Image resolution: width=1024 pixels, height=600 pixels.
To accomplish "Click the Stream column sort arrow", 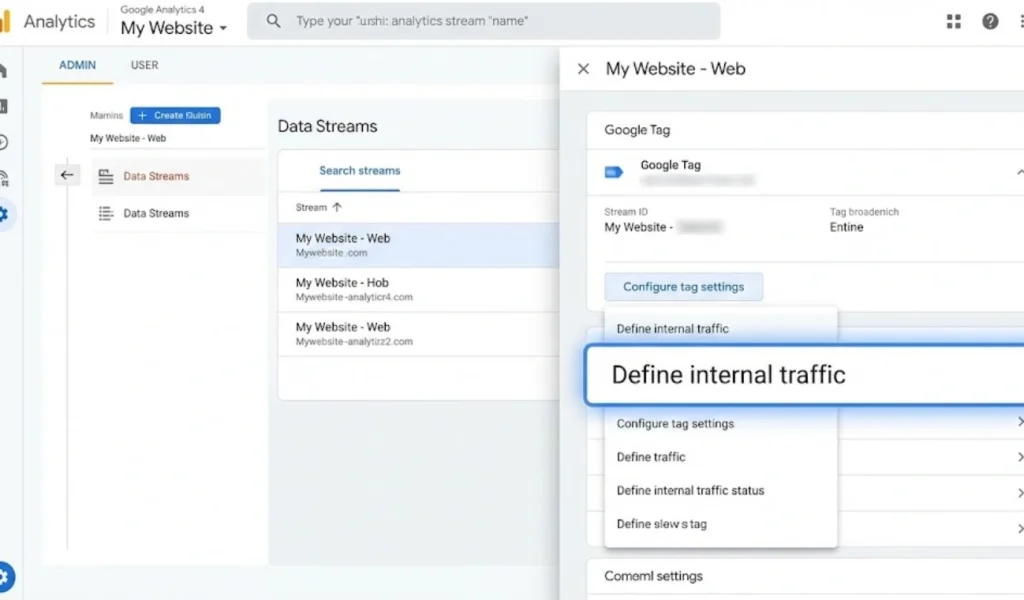I will pos(337,207).
